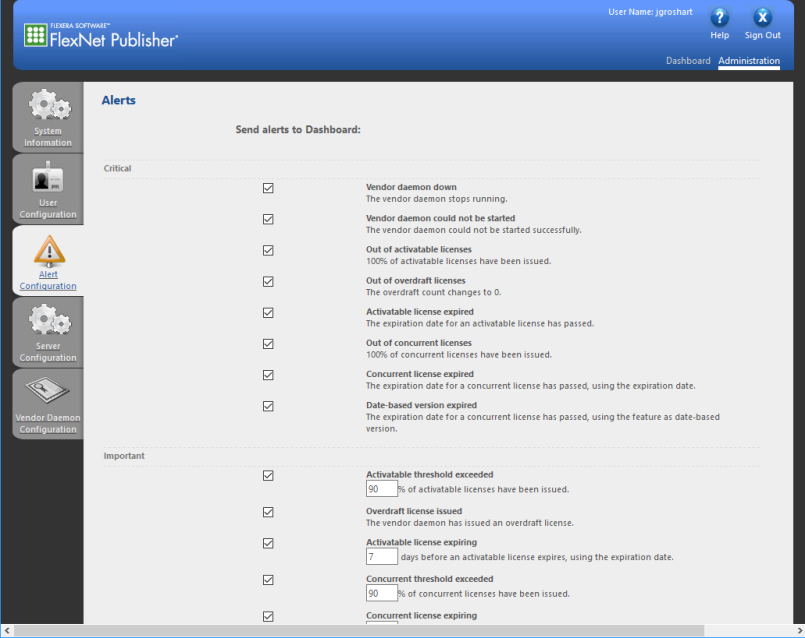This screenshot has height=638, width=805.
Task: Click the FlexNet Publisher logo
Action: [100, 37]
